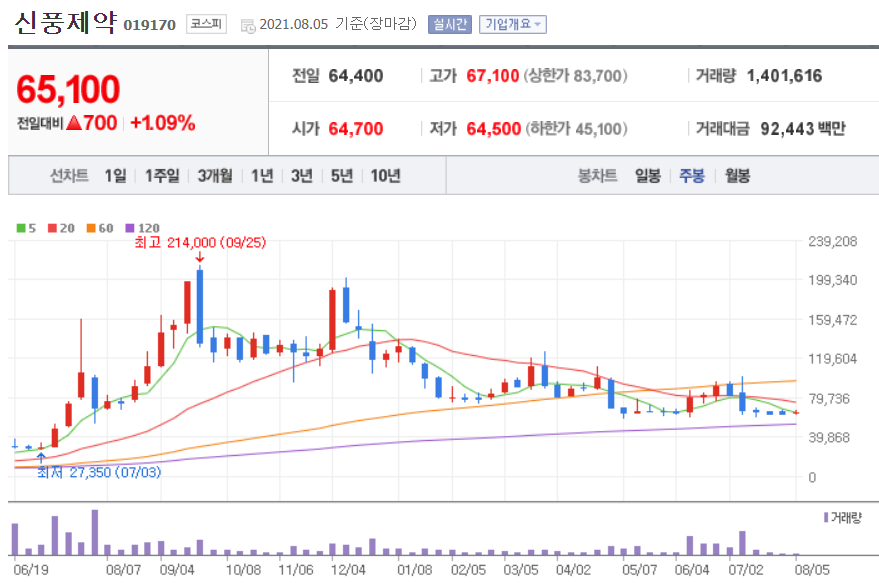
Task: Click the +1.09% change percentage
Action: tap(163, 123)
